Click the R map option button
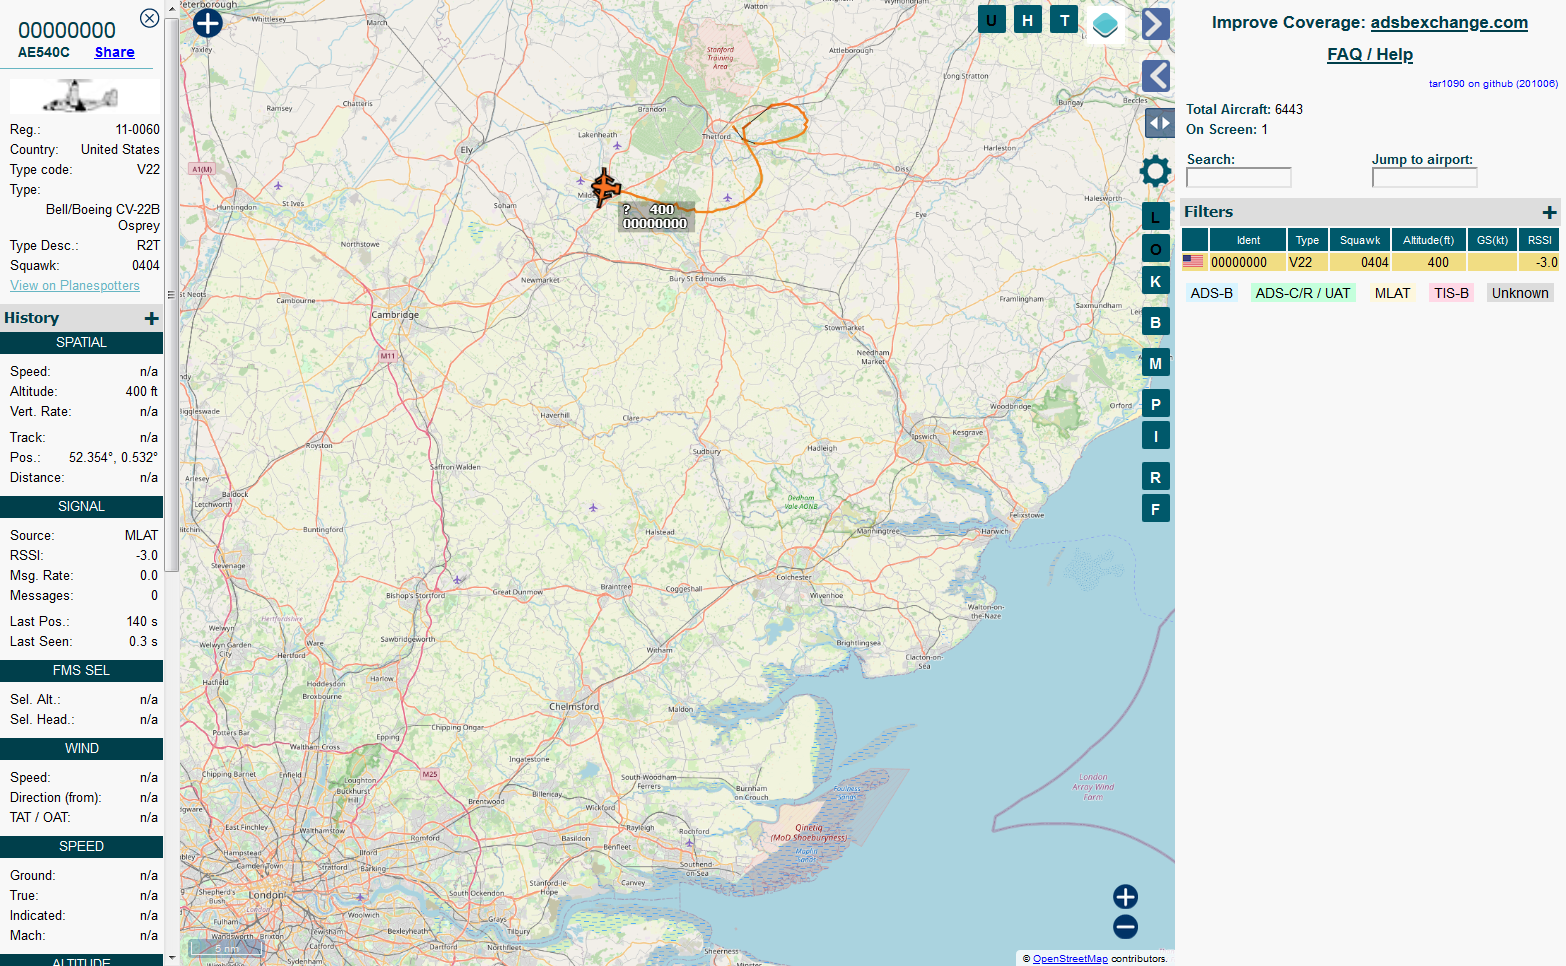 1156,477
